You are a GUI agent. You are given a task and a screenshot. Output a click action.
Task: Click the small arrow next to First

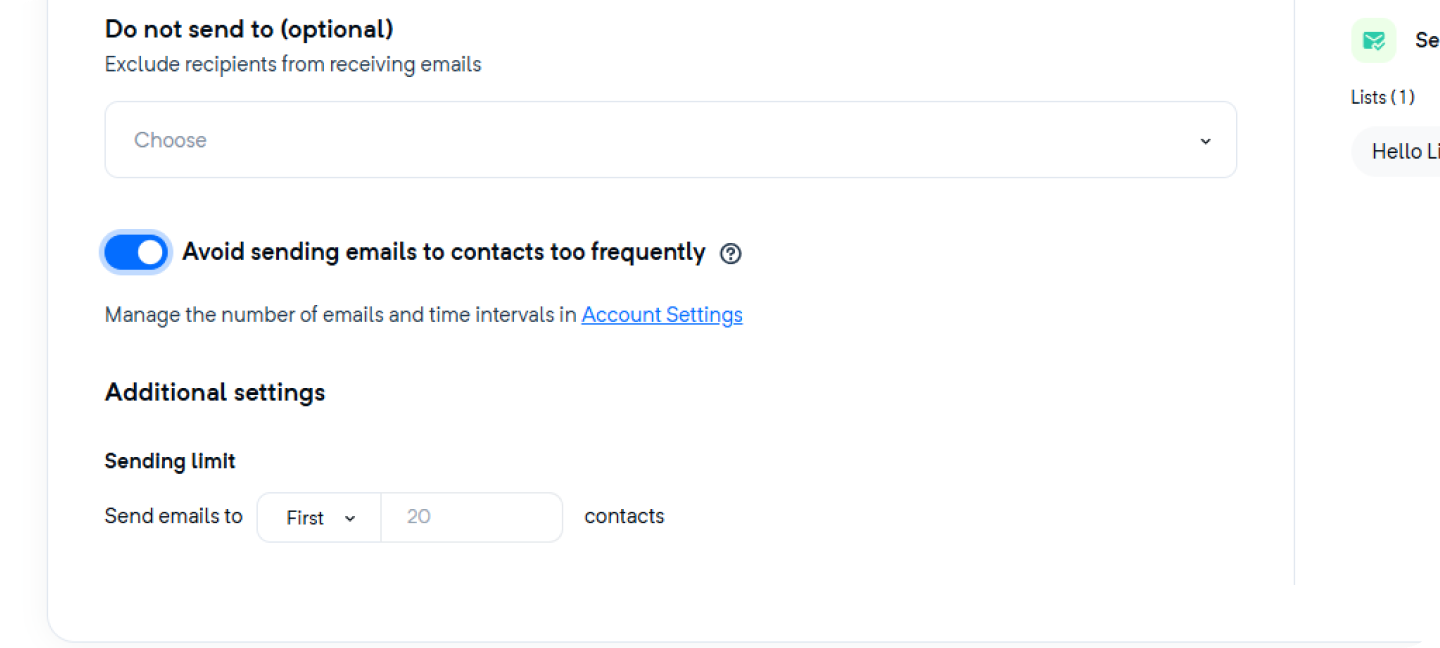(x=350, y=518)
